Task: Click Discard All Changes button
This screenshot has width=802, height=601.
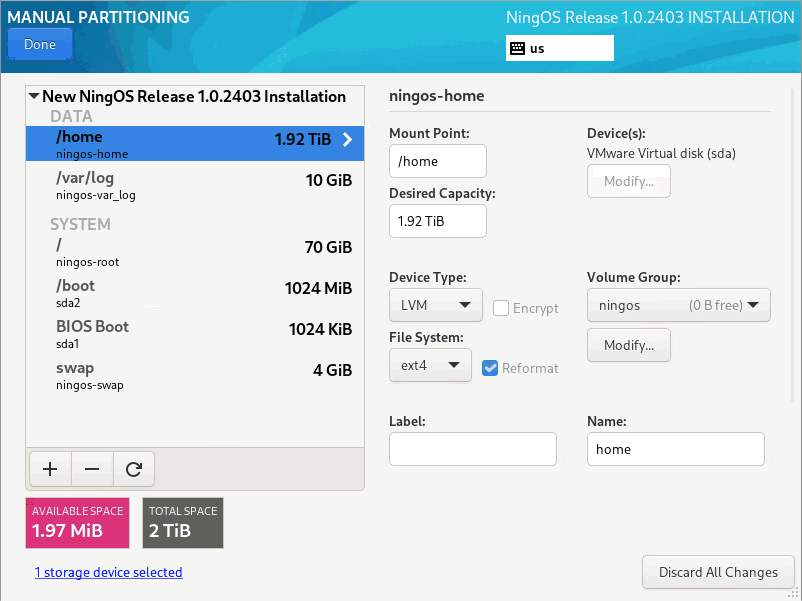Action: (x=718, y=572)
